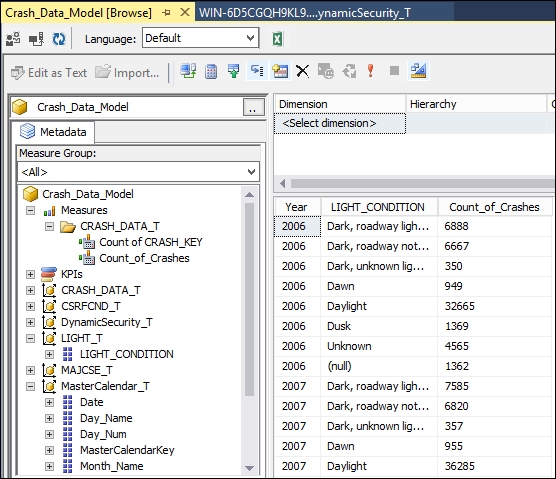The height and width of the screenshot is (479, 556).
Task: Toggle the Design Mode ruler icon
Action: [418, 71]
